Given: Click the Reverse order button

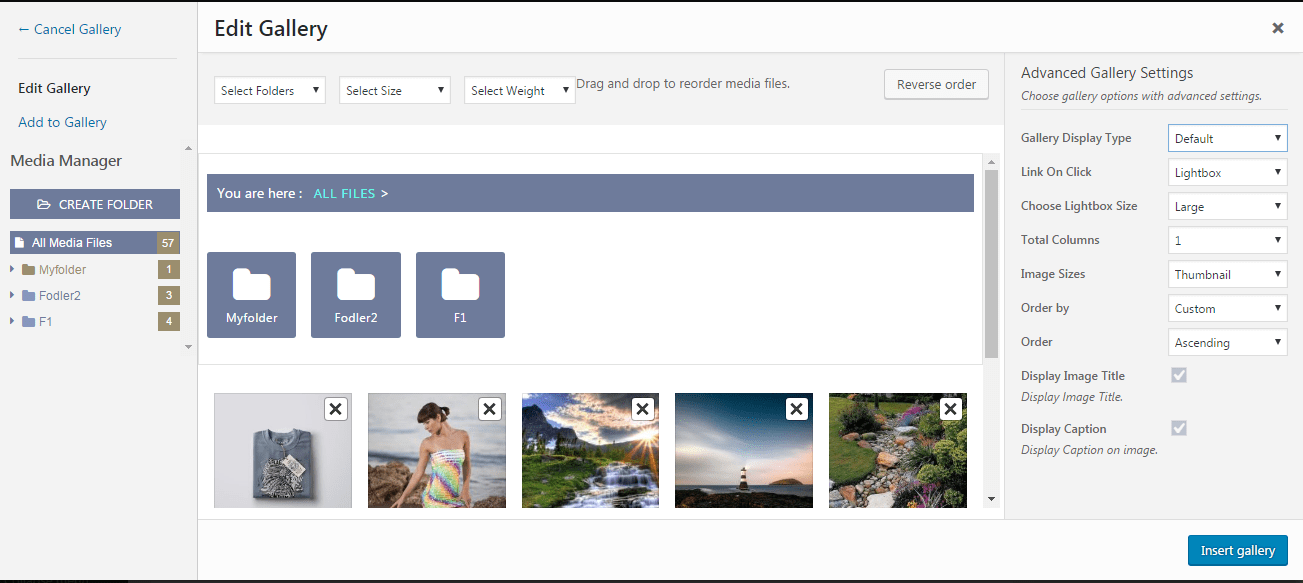Looking at the screenshot, I should [935, 84].
